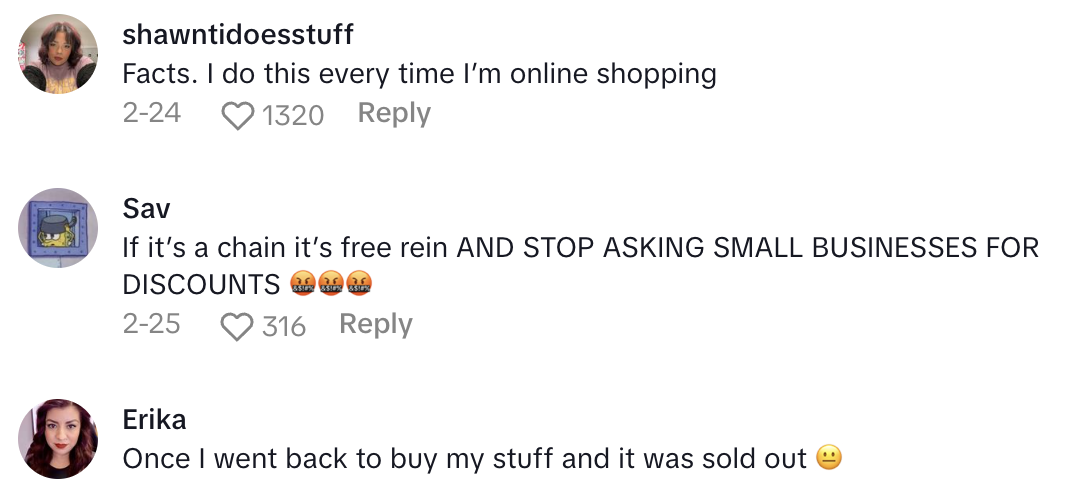Reply to shawntidoesstuff's comment

pos(394,114)
